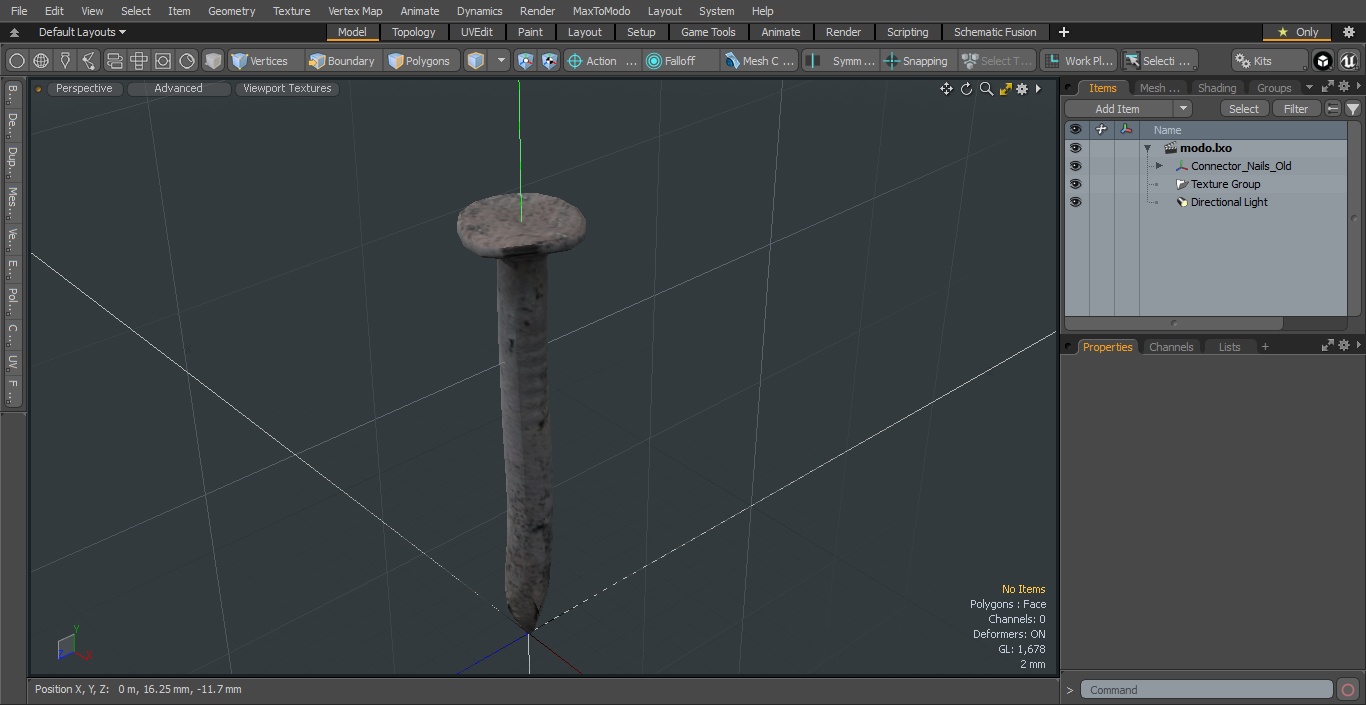Click the wireframe globe icon in toolbar
The width and height of the screenshot is (1366, 705).
pyautogui.click(x=41, y=61)
